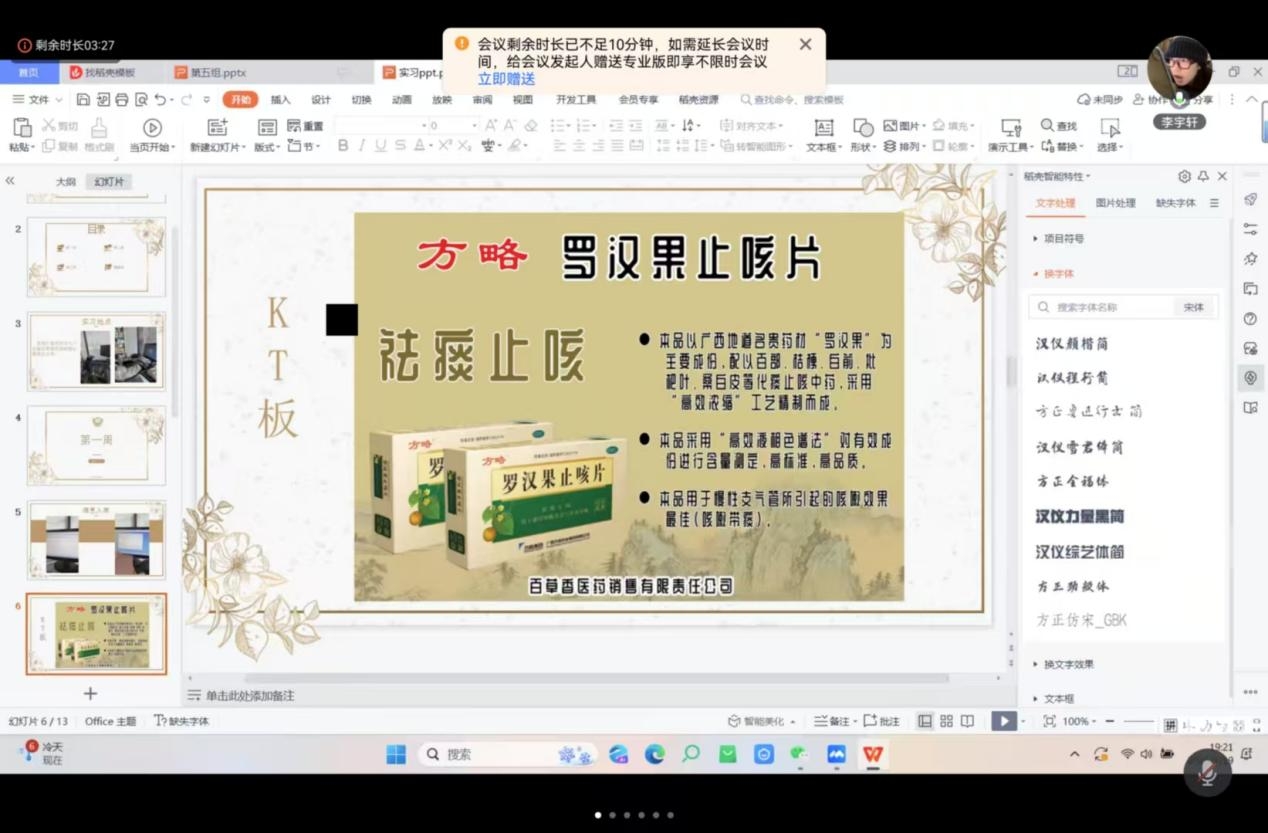Open the 插入 (Insert) ribbon tab
The width and height of the screenshot is (1268, 833).
pyautogui.click(x=281, y=100)
